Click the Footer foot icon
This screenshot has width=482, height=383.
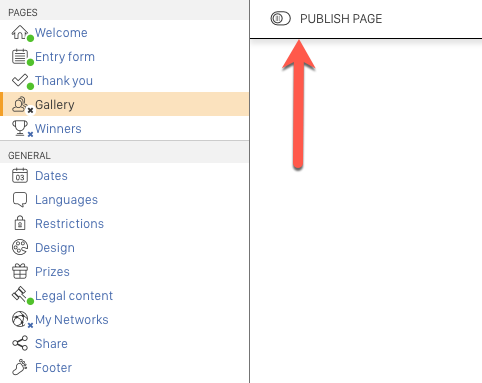click(x=20, y=367)
